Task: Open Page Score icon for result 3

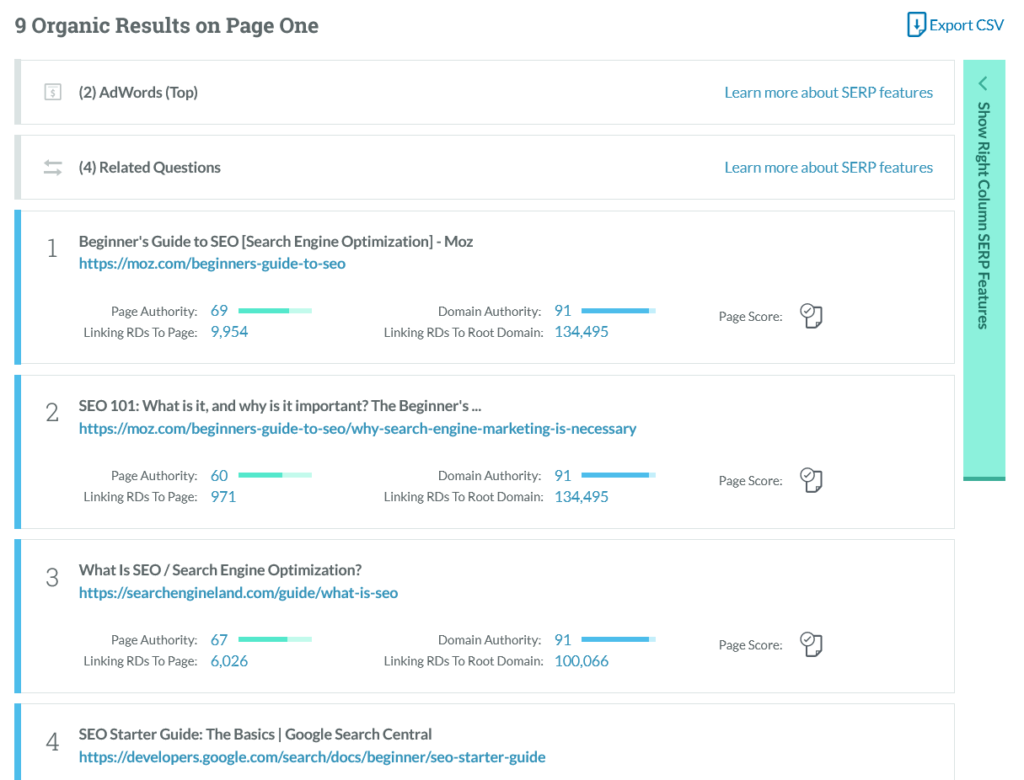Action: 811,645
